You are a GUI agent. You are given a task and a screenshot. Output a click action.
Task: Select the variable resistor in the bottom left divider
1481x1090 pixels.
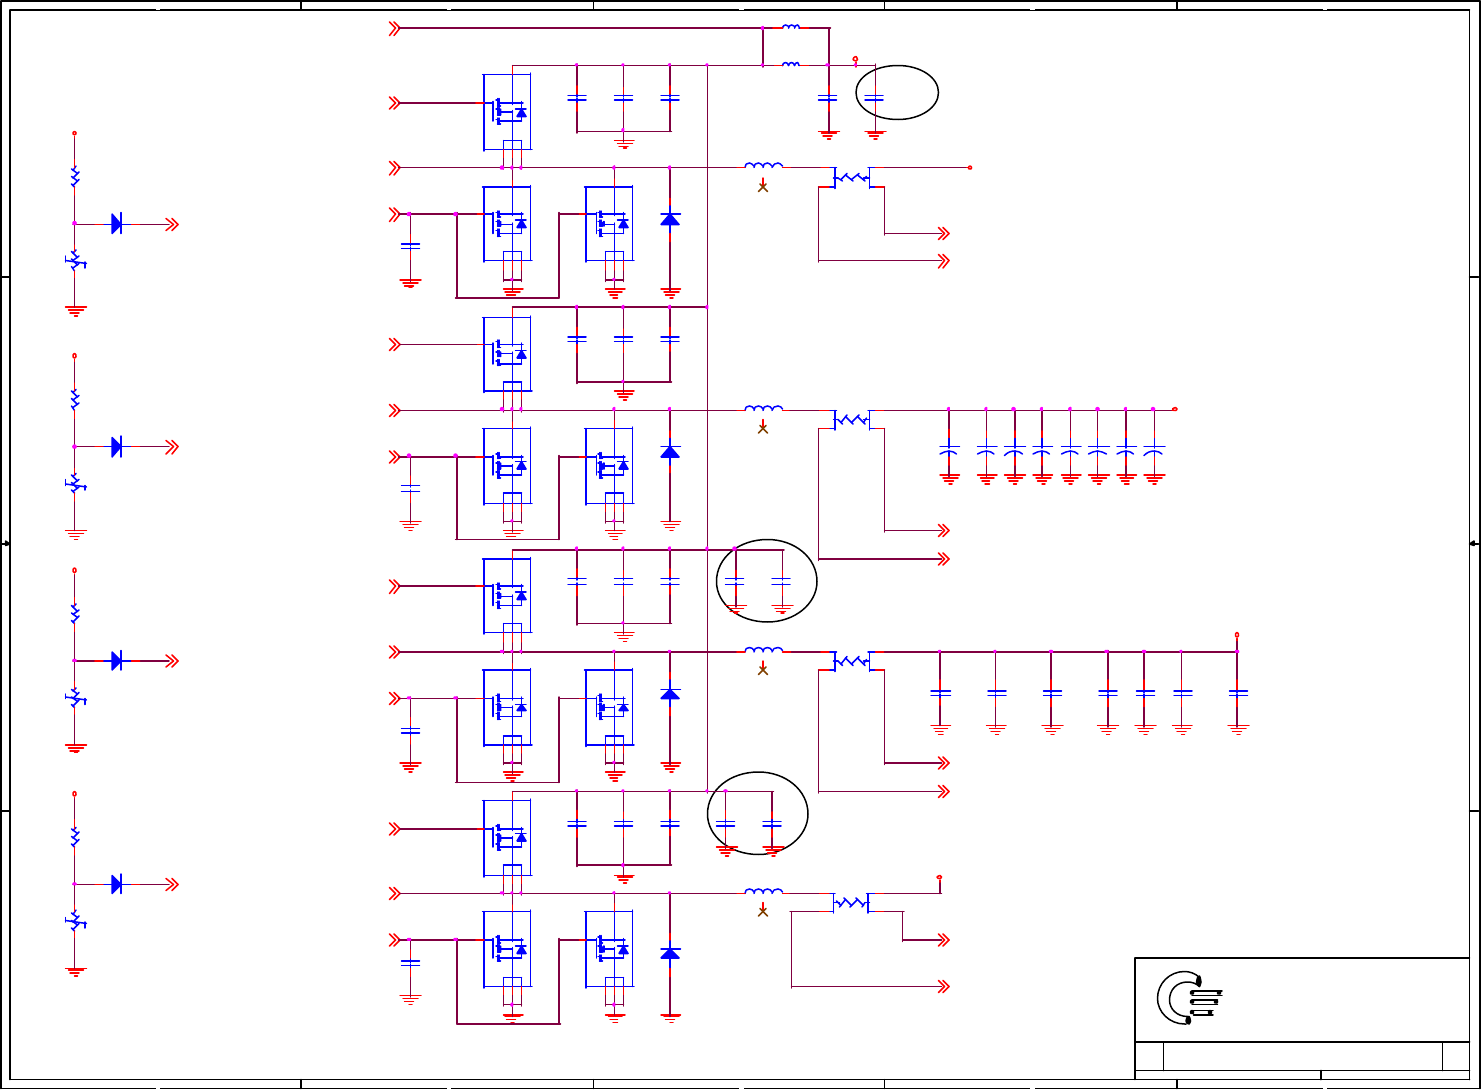75,921
